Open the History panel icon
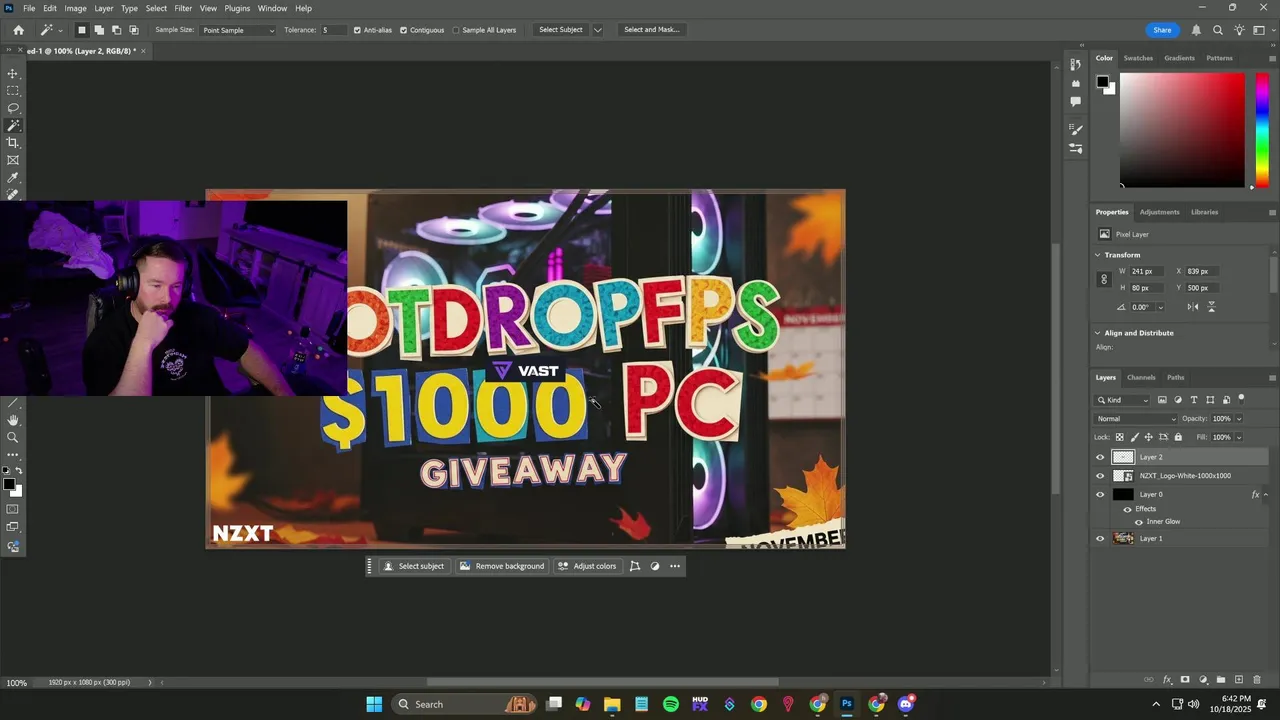 [1076, 65]
